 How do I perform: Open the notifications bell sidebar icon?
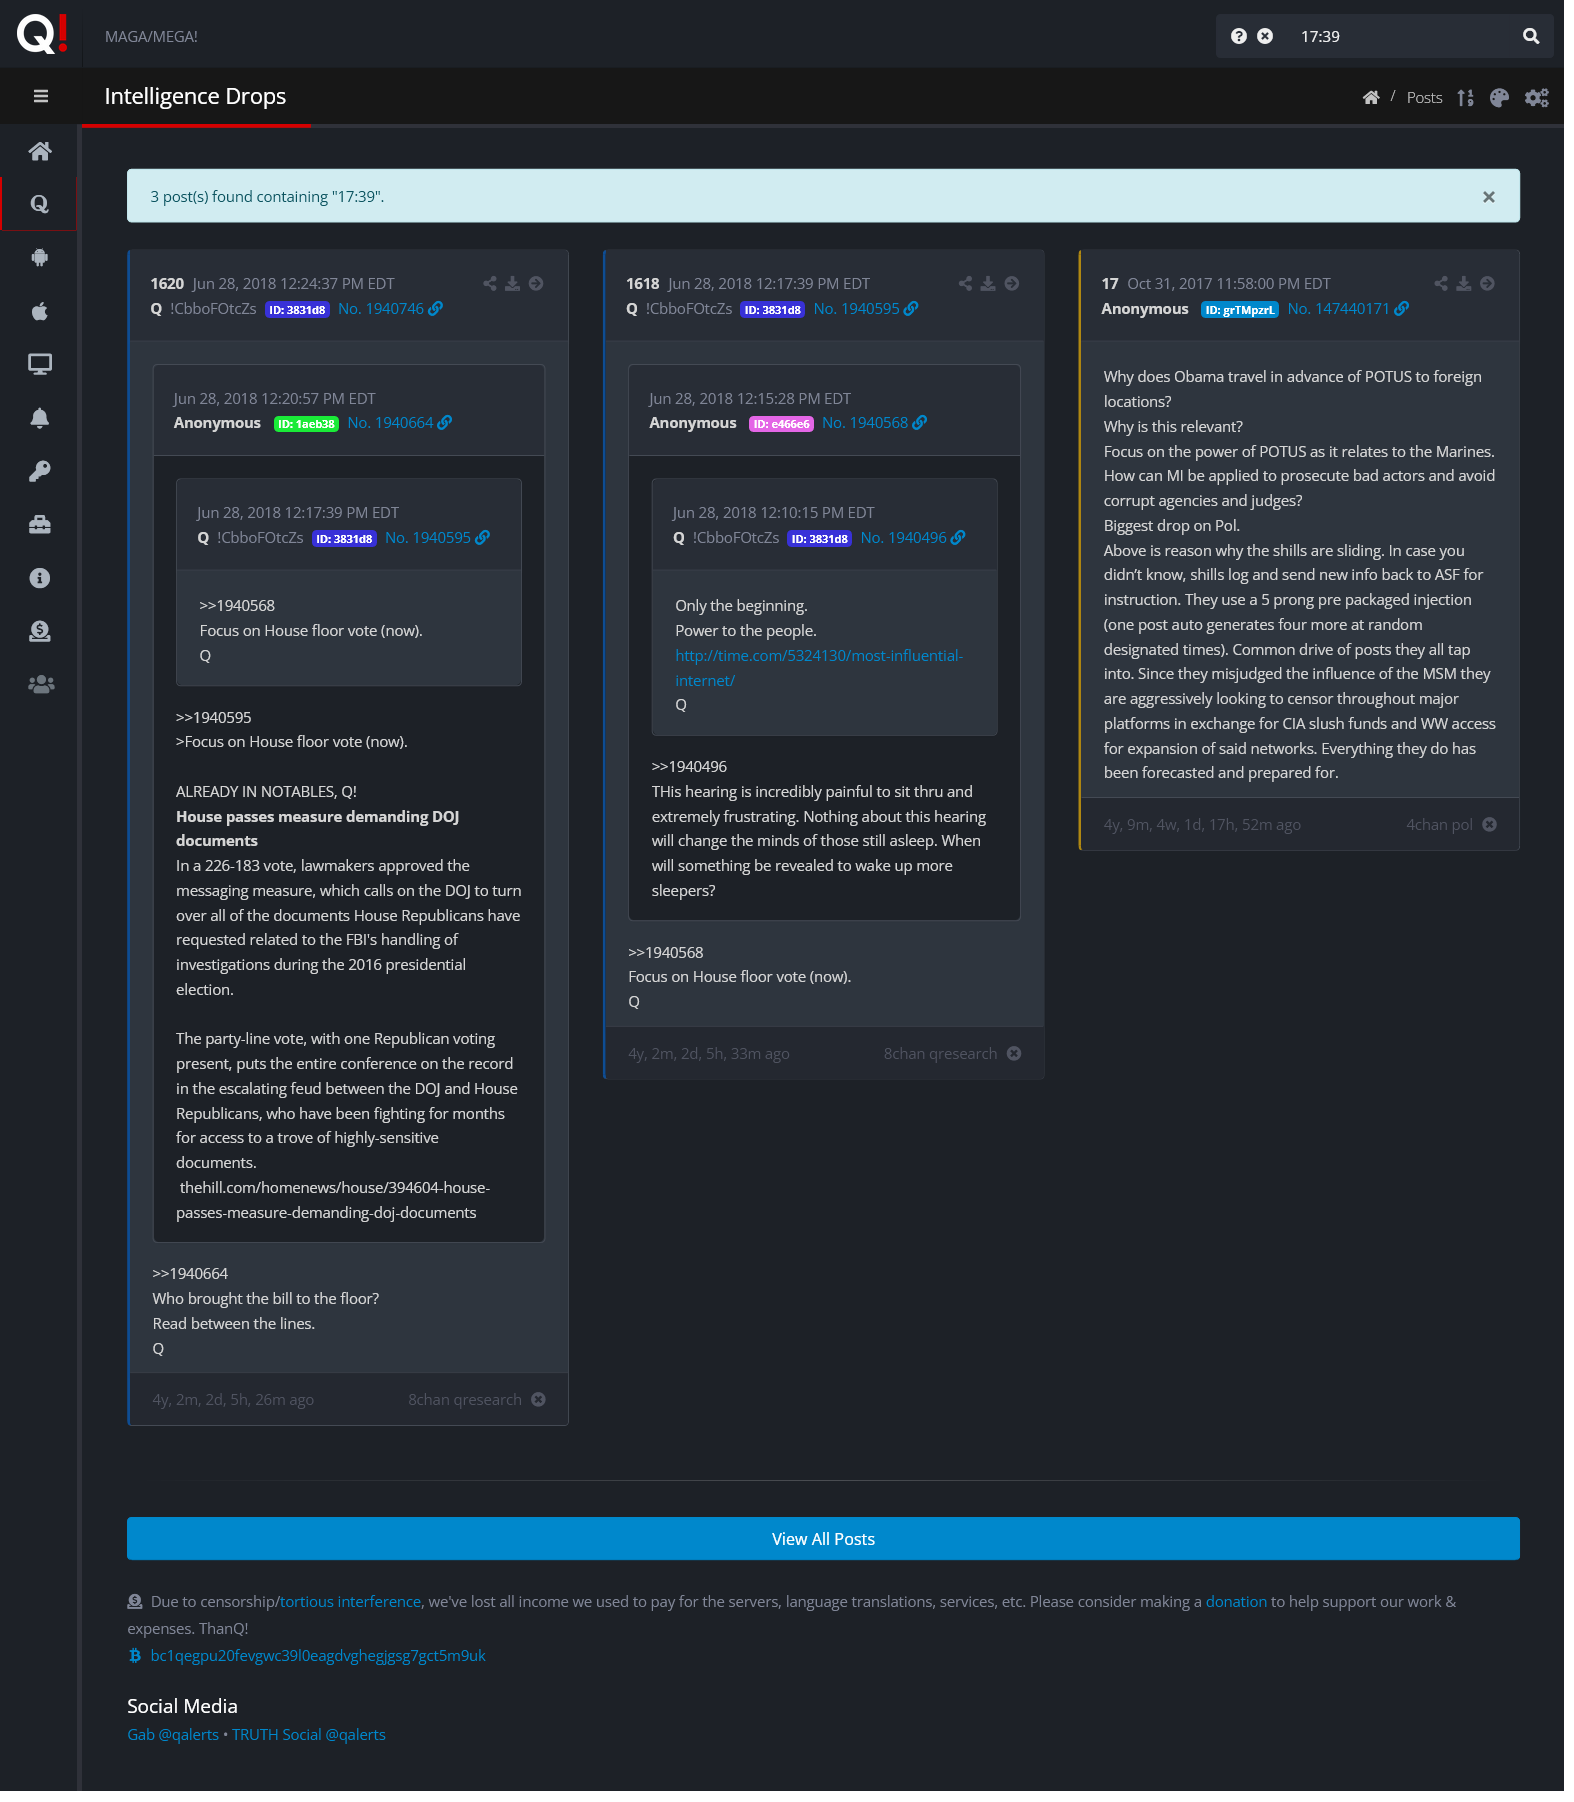(40, 418)
